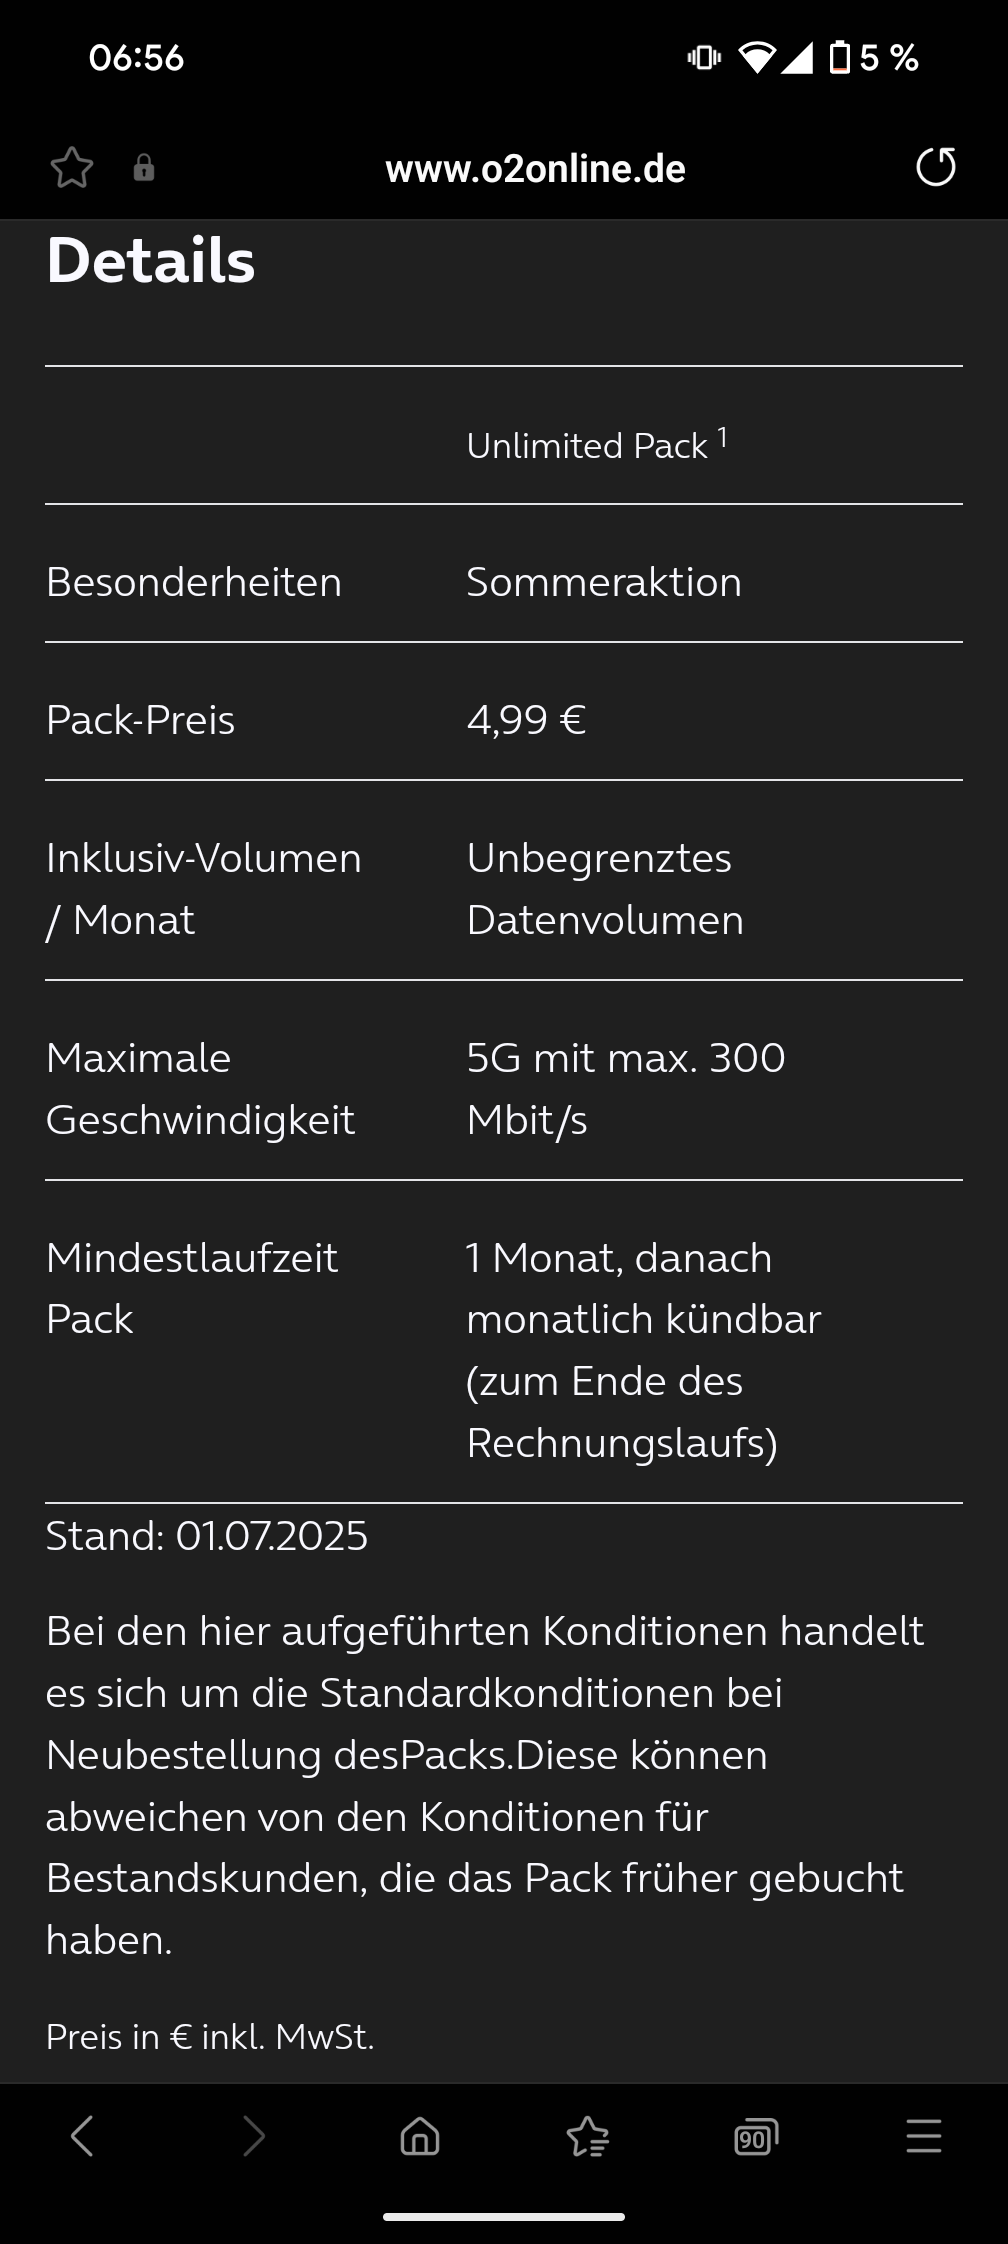Tap the Sommeraktion table cell

point(604,582)
